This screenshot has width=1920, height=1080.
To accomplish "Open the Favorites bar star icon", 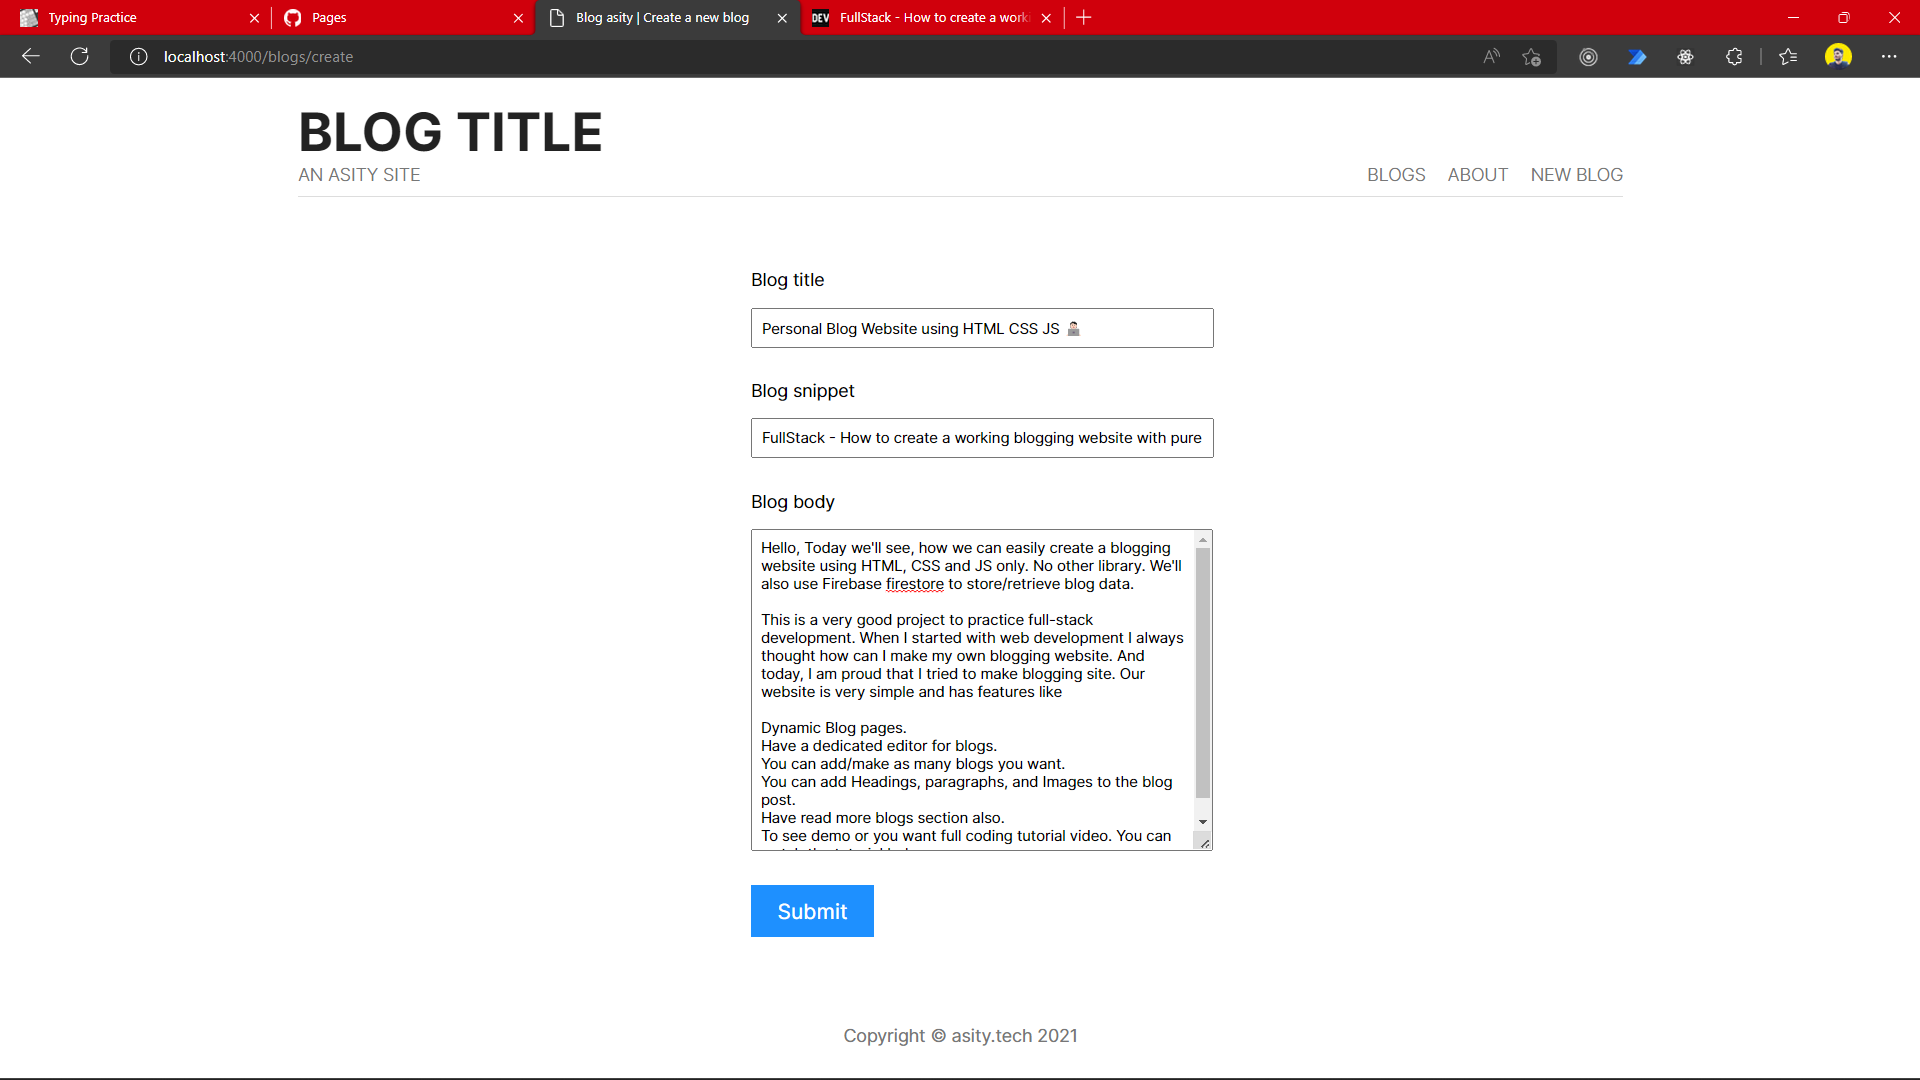I will pyautogui.click(x=1789, y=56).
